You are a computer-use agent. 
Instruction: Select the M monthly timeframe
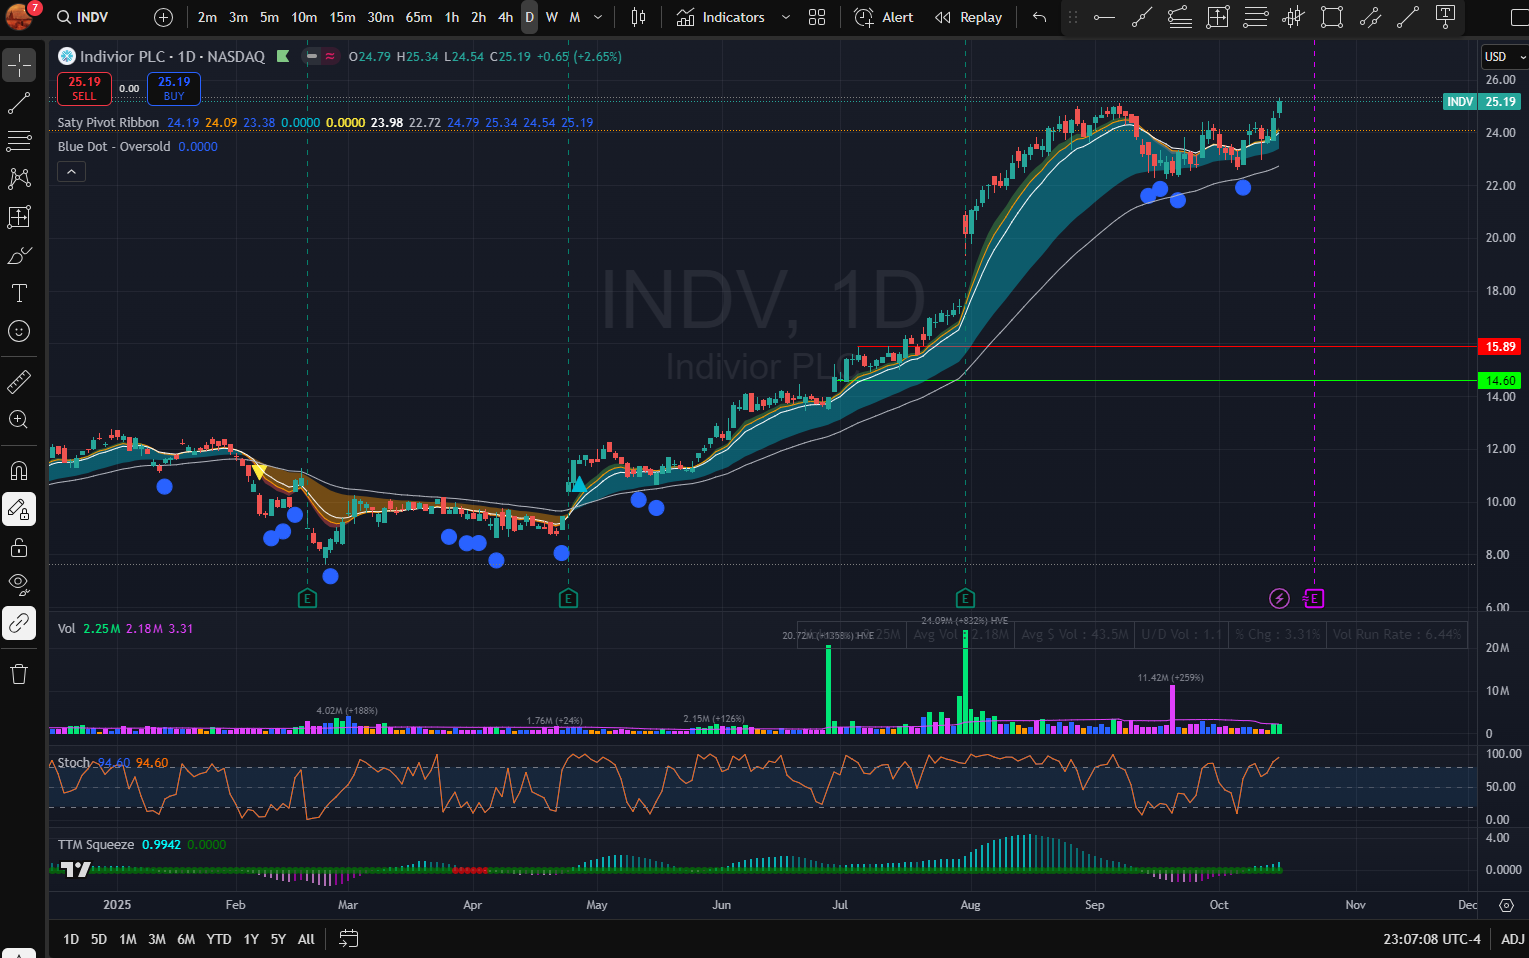pyautogui.click(x=575, y=17)
